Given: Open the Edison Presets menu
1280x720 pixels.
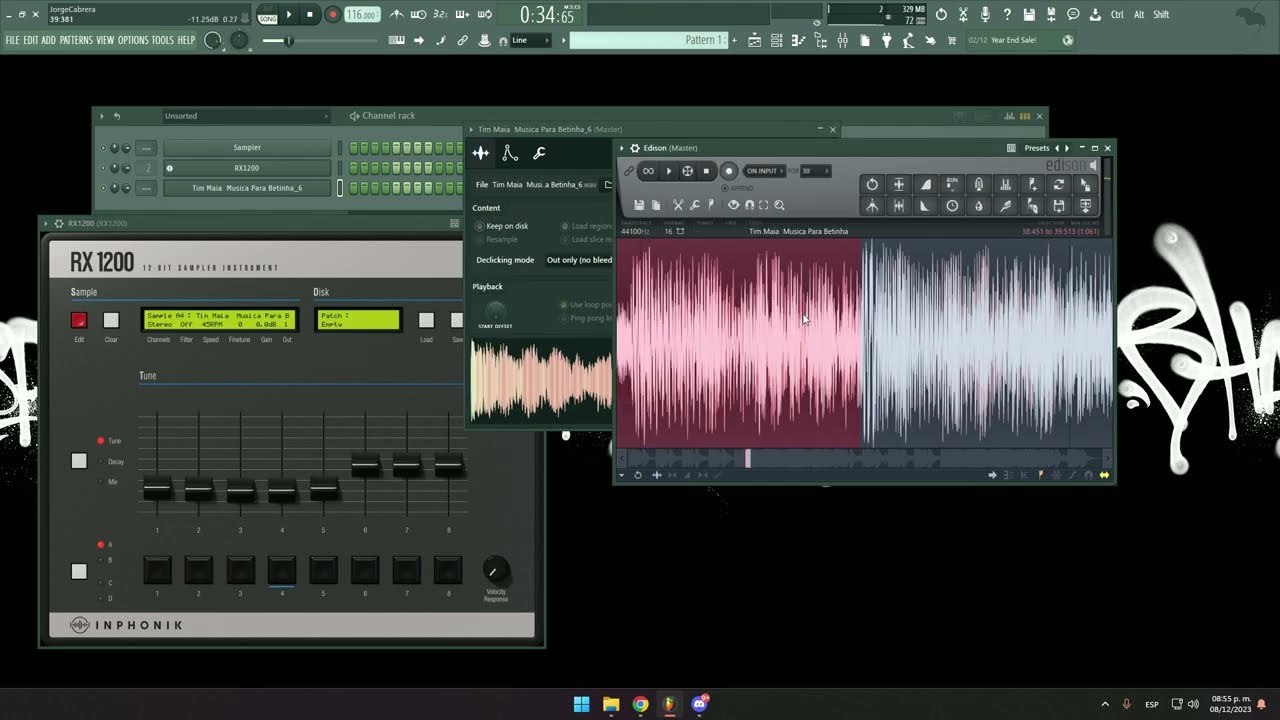Looking at the screenshot, I should click(1037, 148).
